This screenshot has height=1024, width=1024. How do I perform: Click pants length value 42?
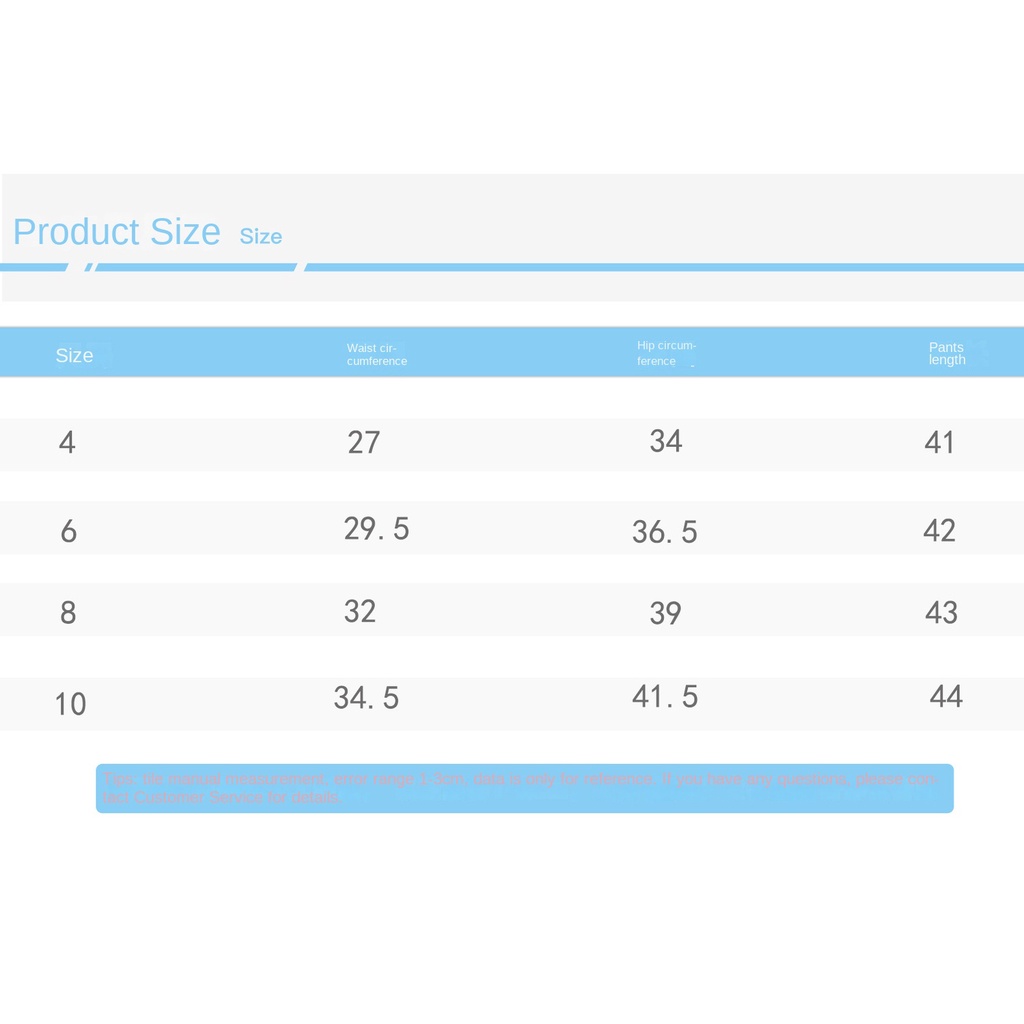[x=939, y=530]
